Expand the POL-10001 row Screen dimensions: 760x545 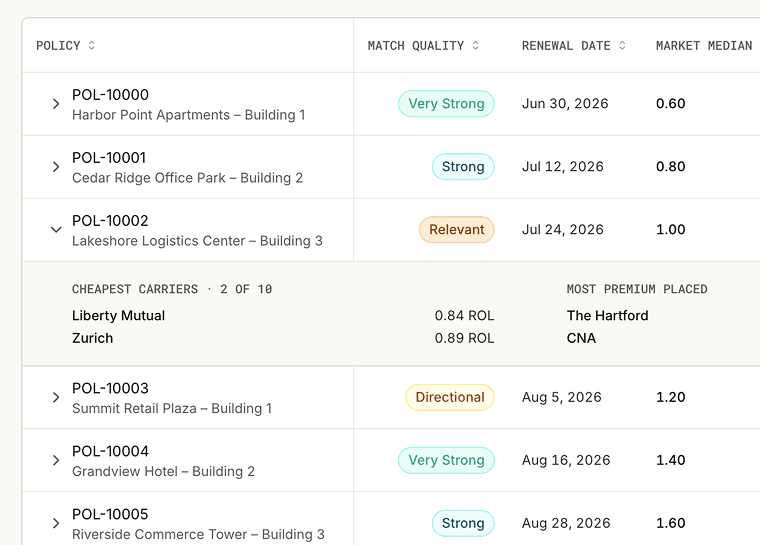coord(56,167)
